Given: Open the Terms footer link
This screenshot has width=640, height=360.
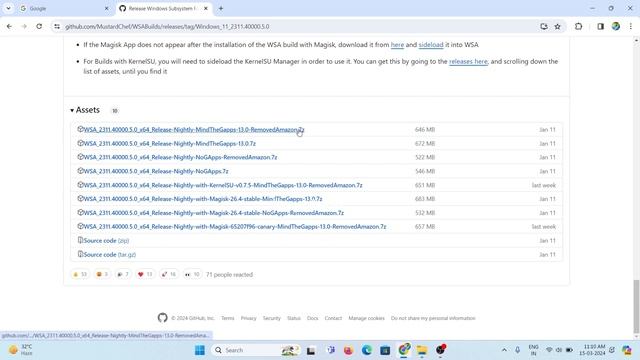Looking at the screenshot, I should pyautogui.click(x=228, y=318).
